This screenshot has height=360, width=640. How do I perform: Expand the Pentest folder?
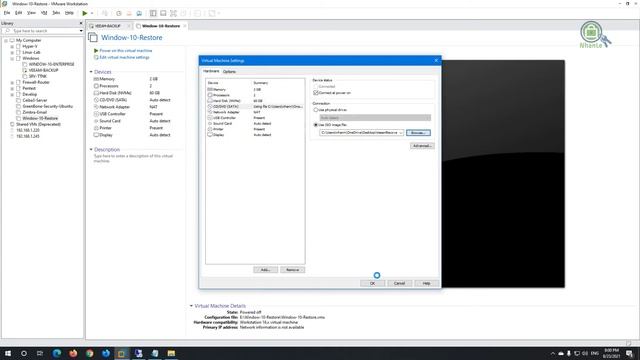click(12, 88)
